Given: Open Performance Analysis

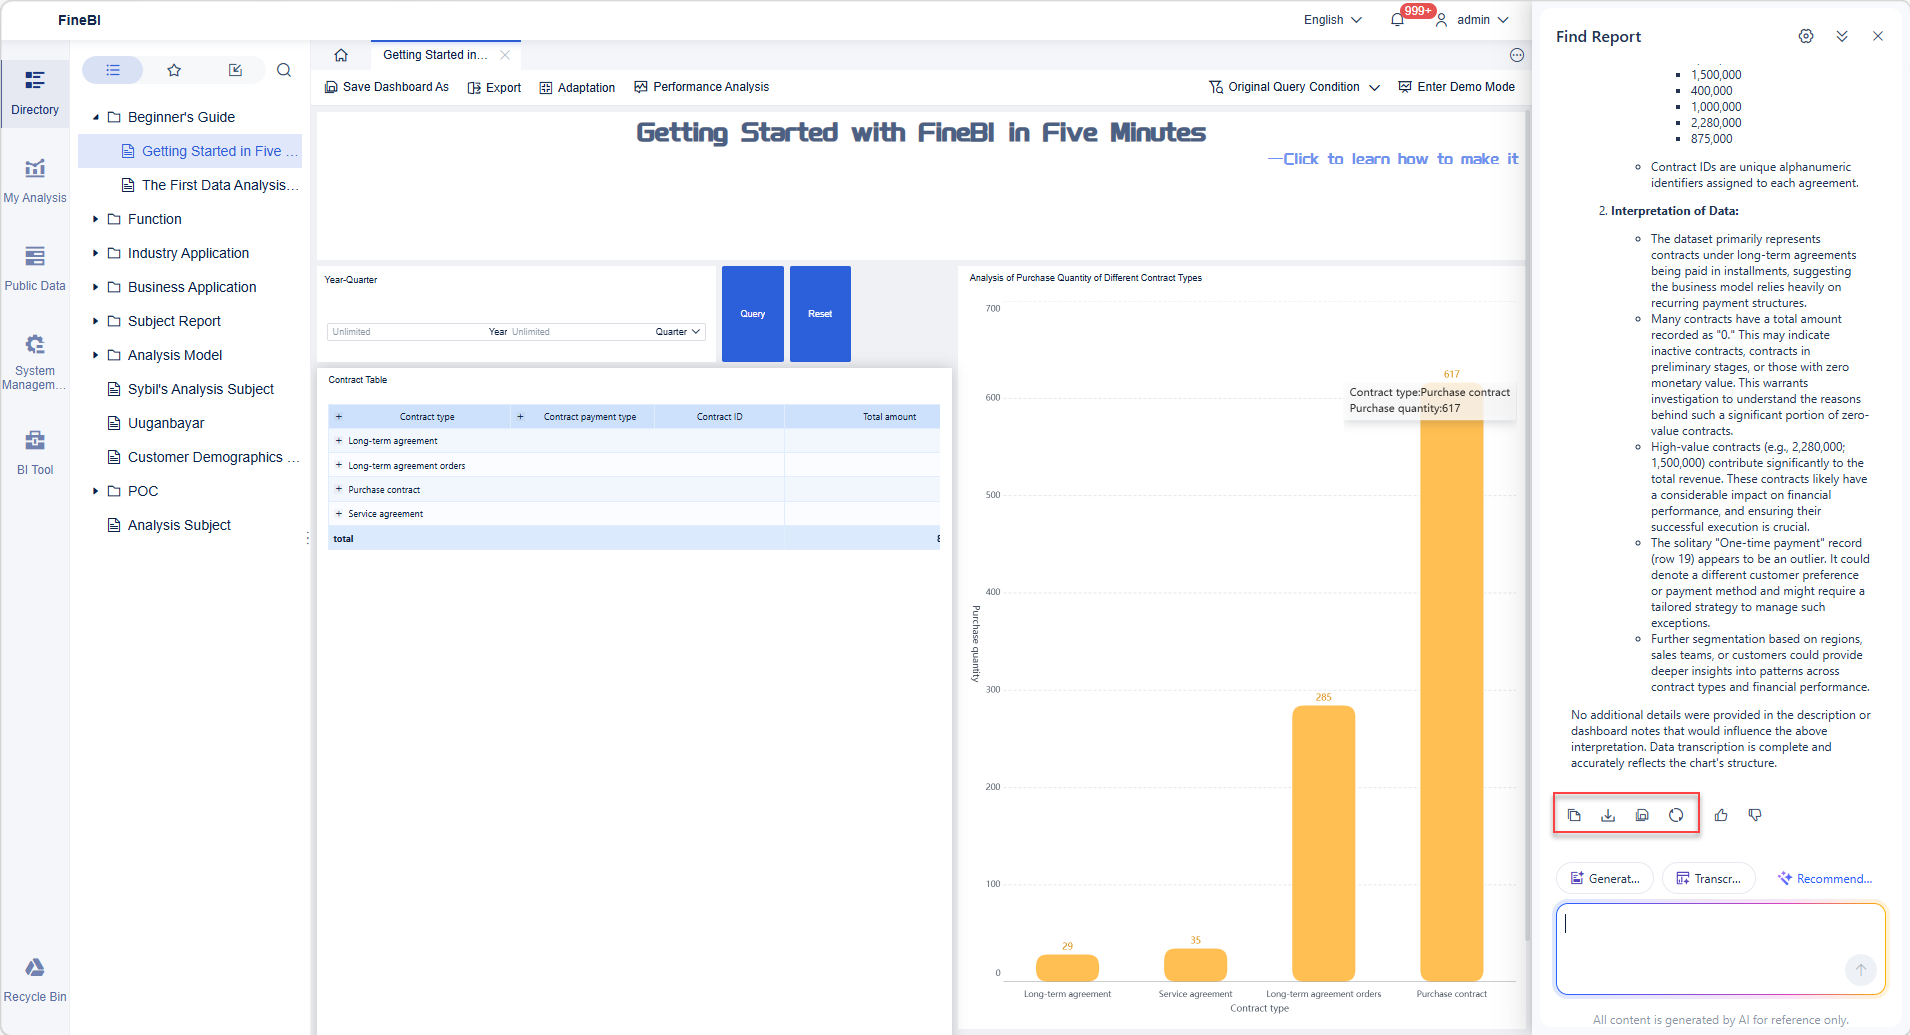Looking at the screenshot, I should 701,87.
